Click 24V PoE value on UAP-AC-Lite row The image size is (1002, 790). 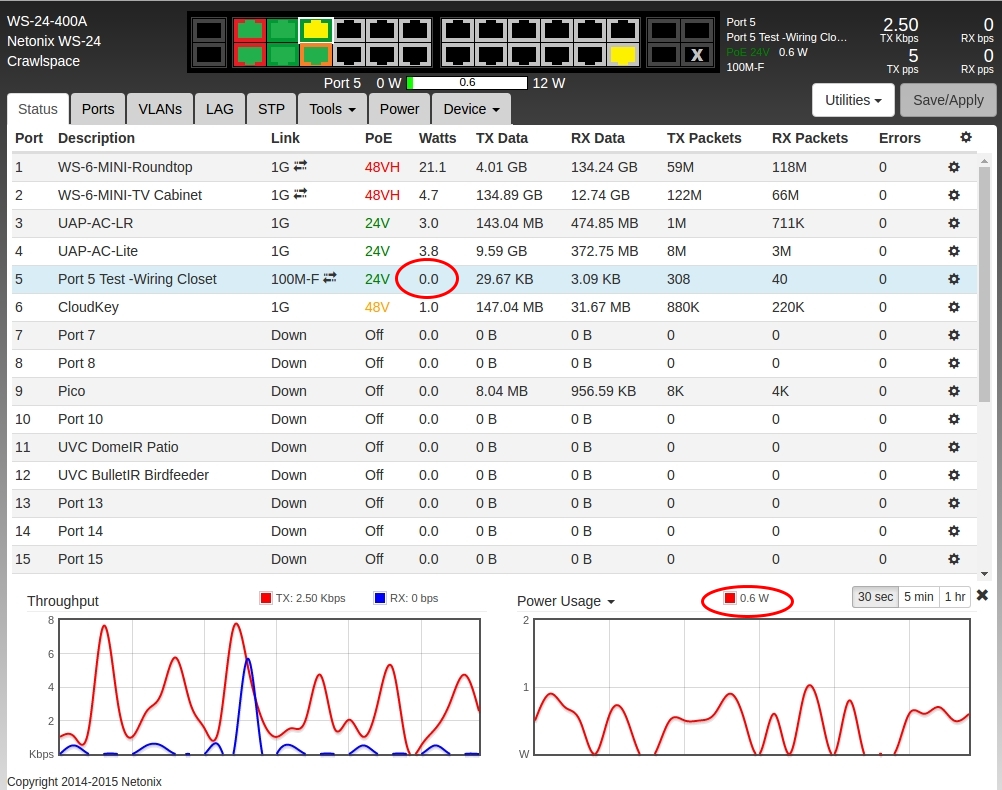[377, 251]
